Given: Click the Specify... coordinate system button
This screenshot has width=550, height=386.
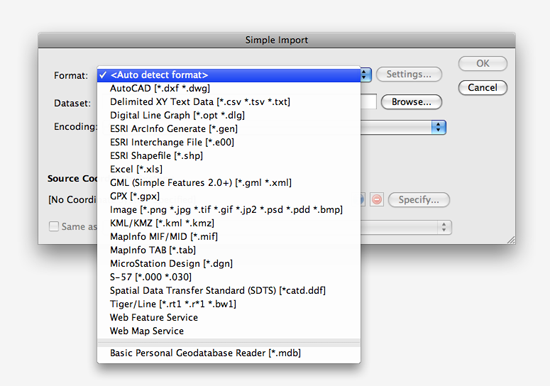Looking at the screenshot, I should tap(419, 200).
